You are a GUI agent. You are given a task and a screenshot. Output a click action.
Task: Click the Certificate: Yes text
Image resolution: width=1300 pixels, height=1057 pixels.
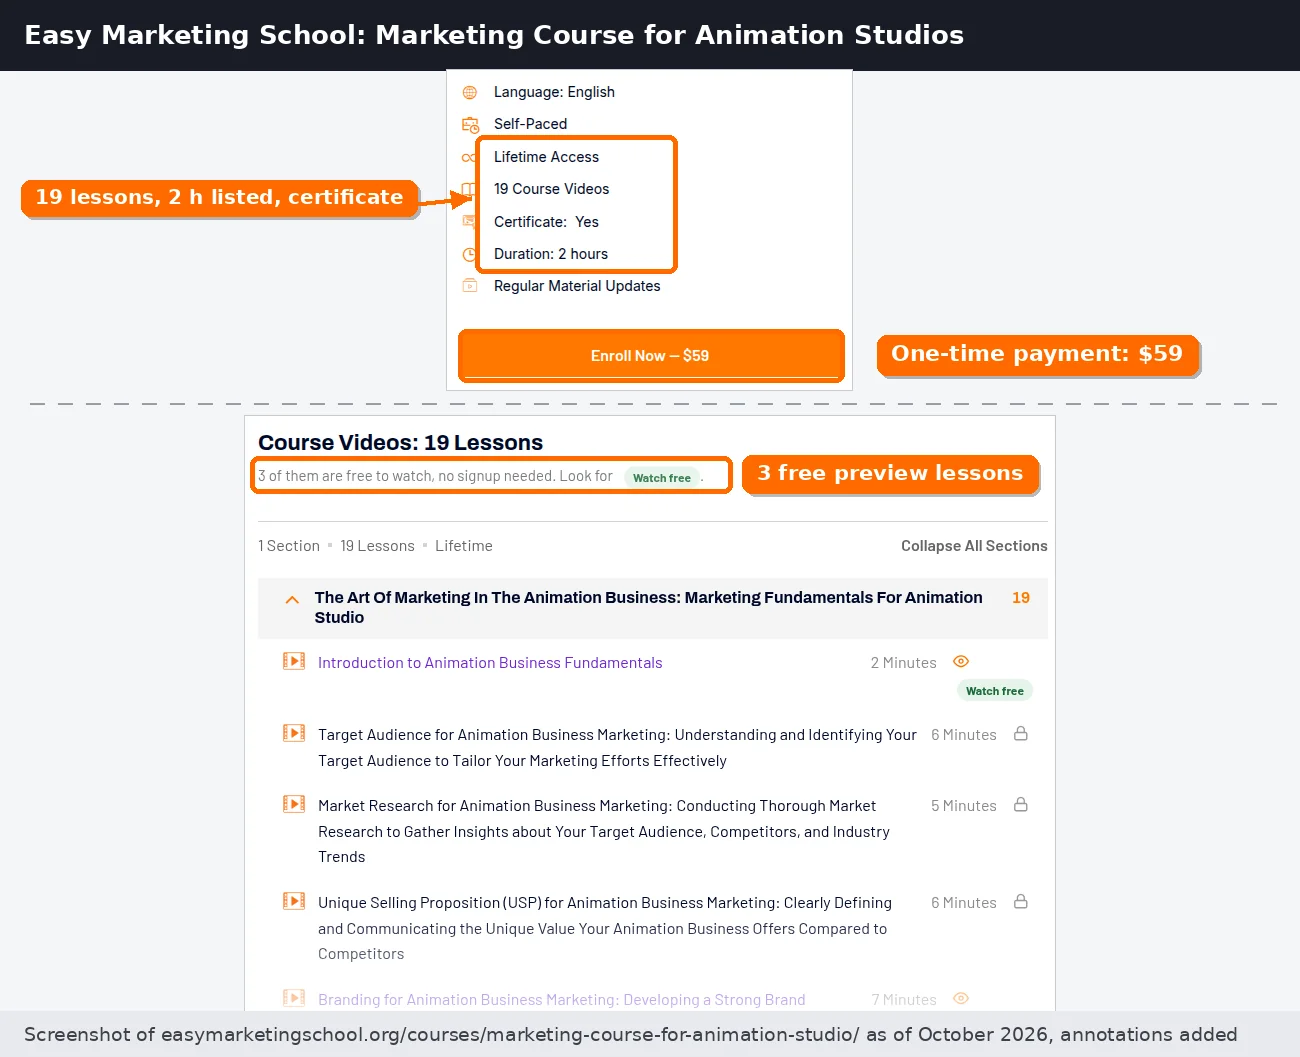click(x=546, y=222)
